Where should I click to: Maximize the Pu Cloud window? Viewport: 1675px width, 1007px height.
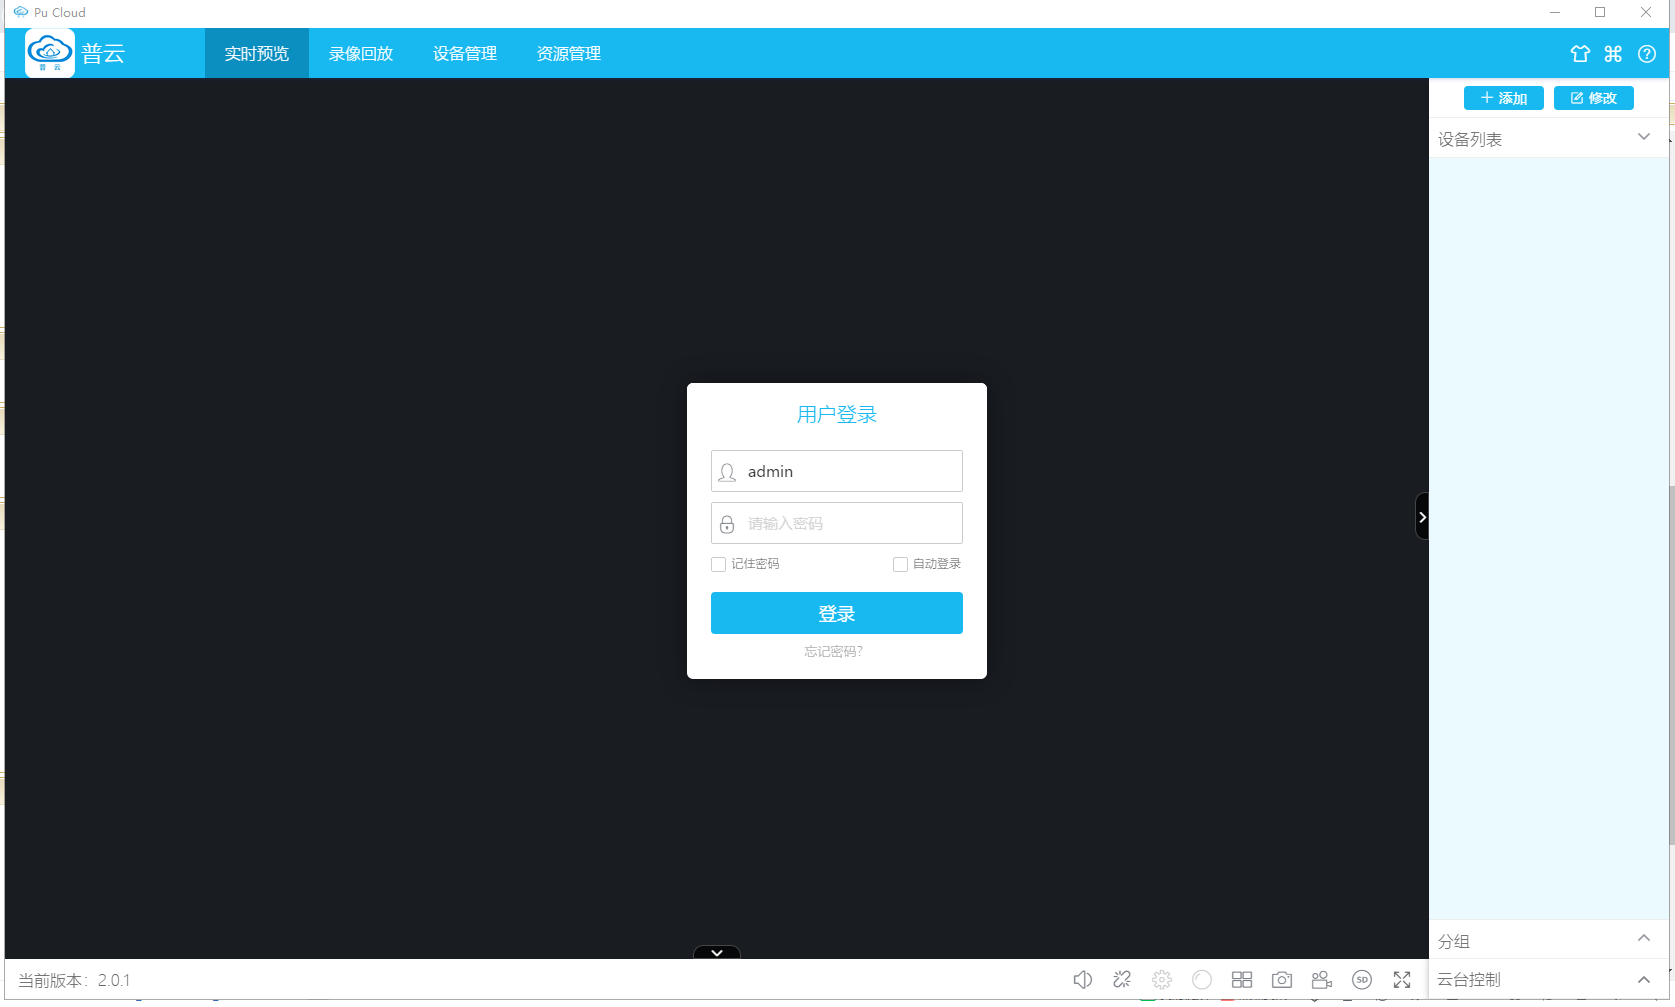pos(1600,12)
